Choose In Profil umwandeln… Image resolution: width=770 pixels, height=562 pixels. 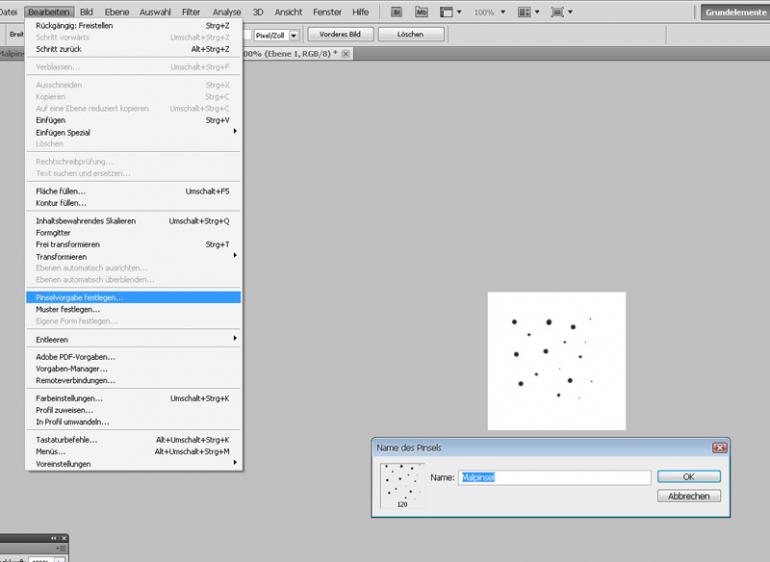(x=133, y=422)
